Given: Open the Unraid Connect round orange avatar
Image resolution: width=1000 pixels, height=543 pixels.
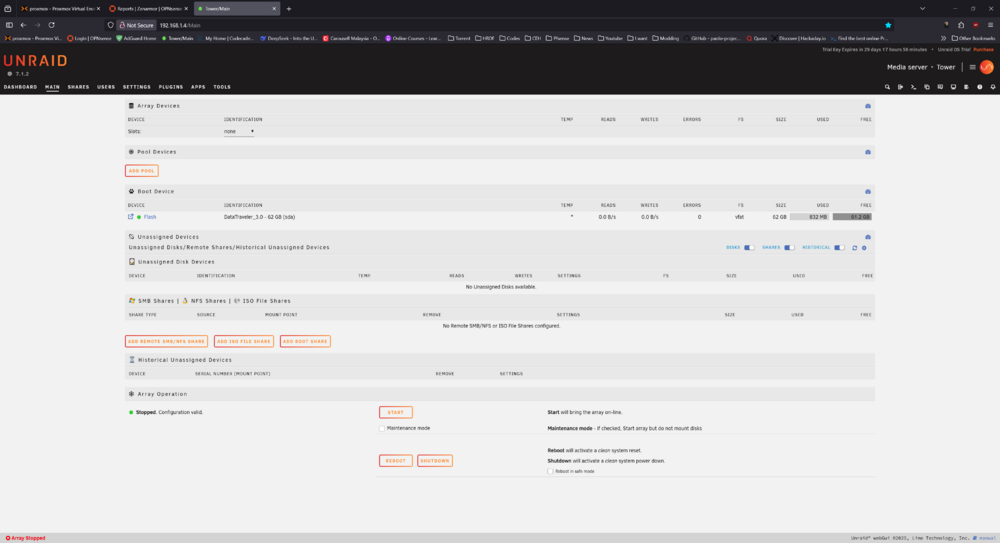Looking at the screenshot, I should pos(987,67).
